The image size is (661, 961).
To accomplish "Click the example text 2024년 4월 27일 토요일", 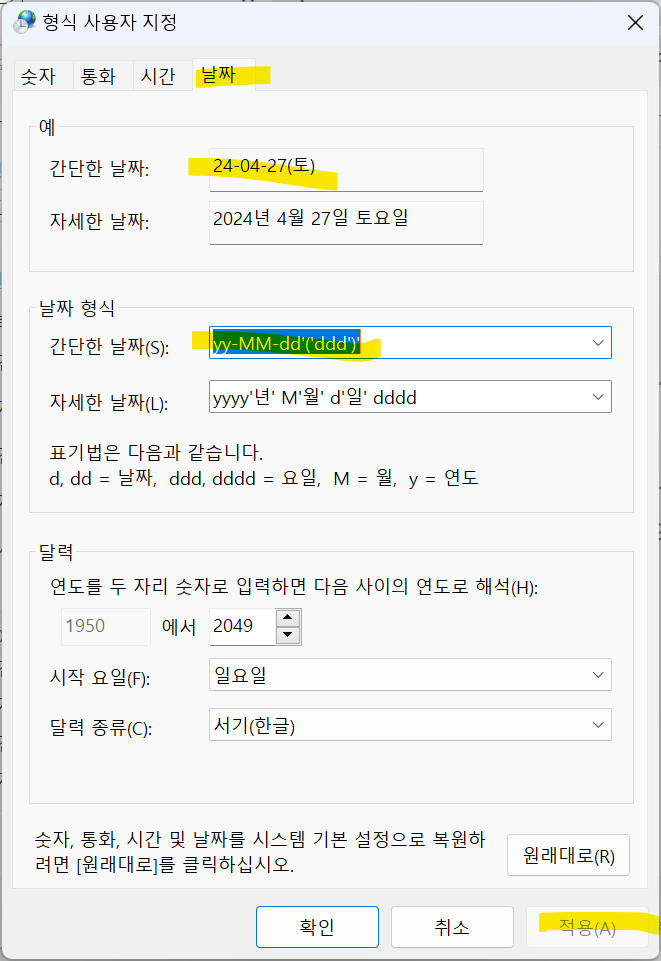I will coord(311,218).
